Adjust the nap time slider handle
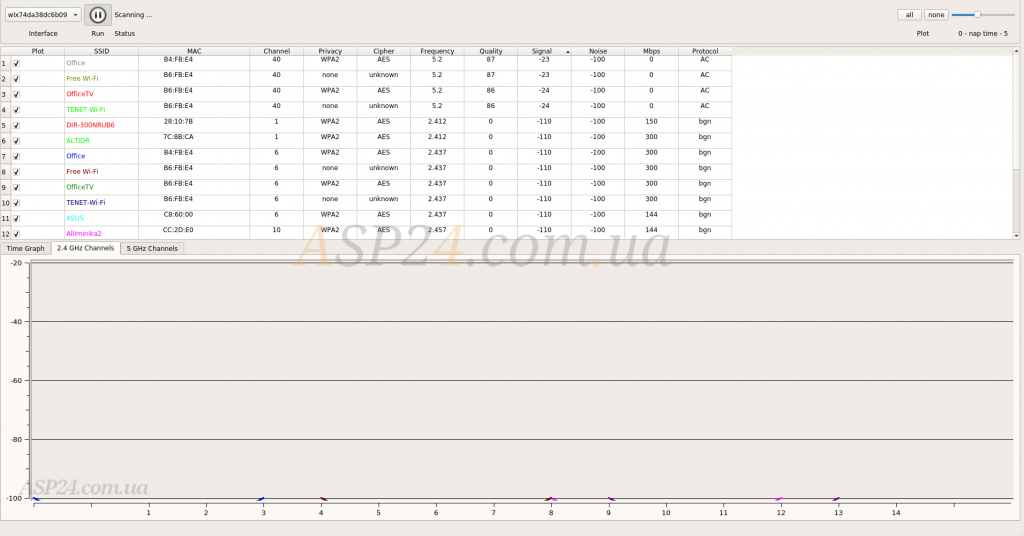1024x536 pixels. [977, 15]
